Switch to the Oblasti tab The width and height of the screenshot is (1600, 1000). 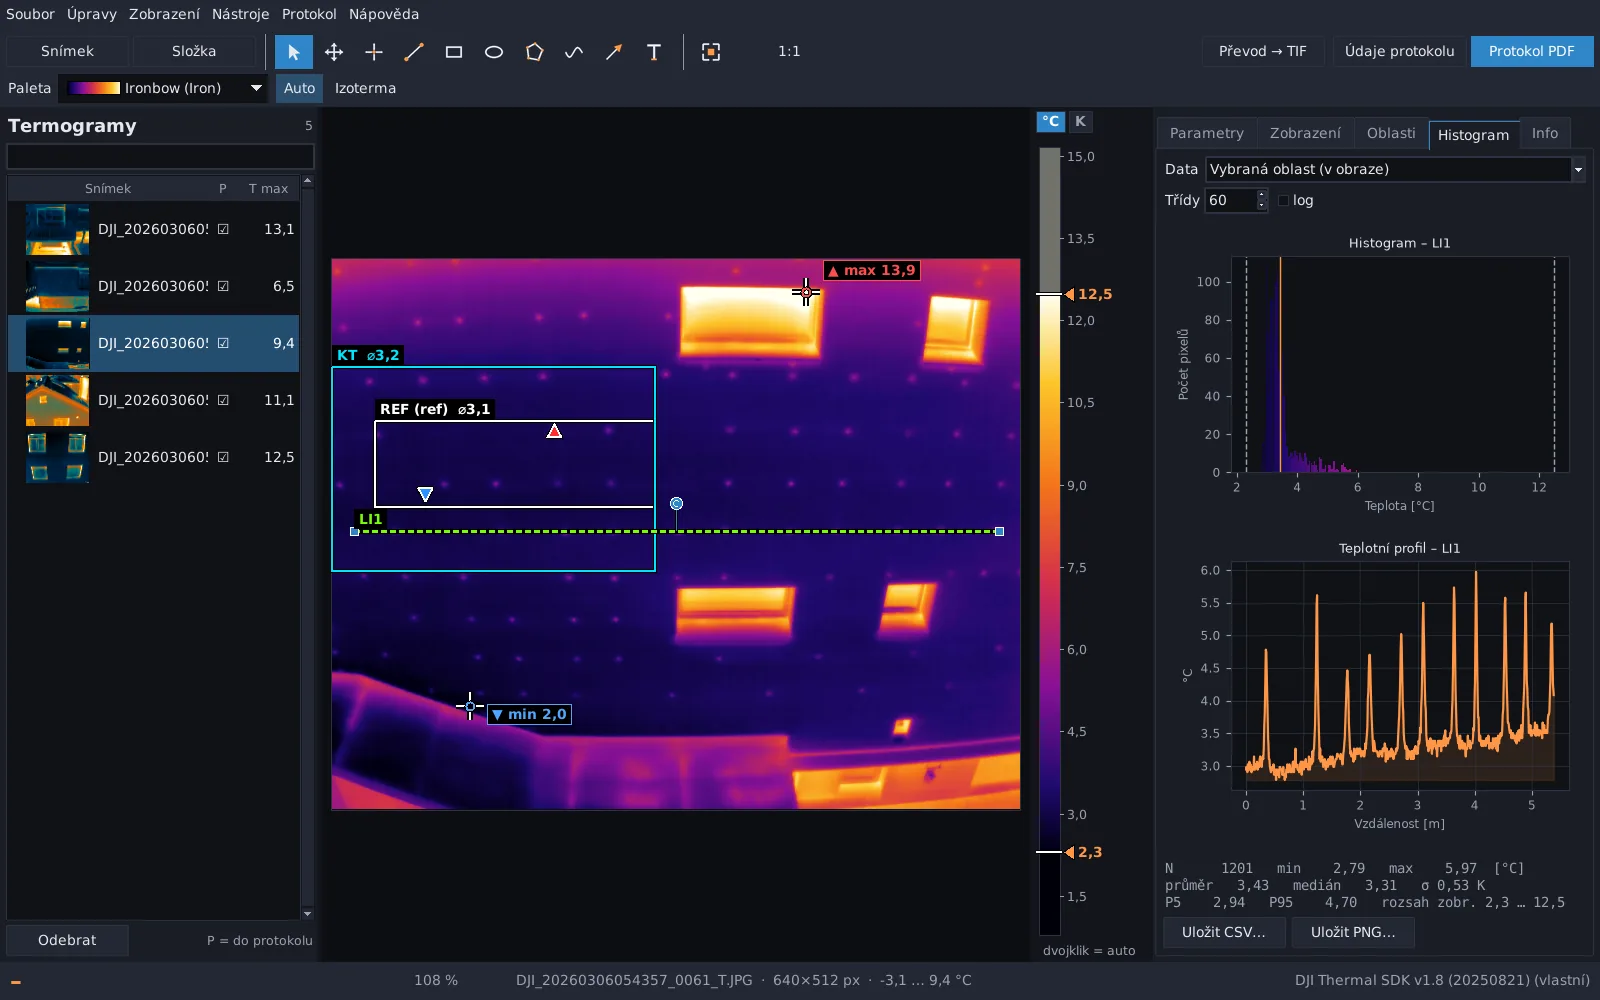click(1391, 133)
